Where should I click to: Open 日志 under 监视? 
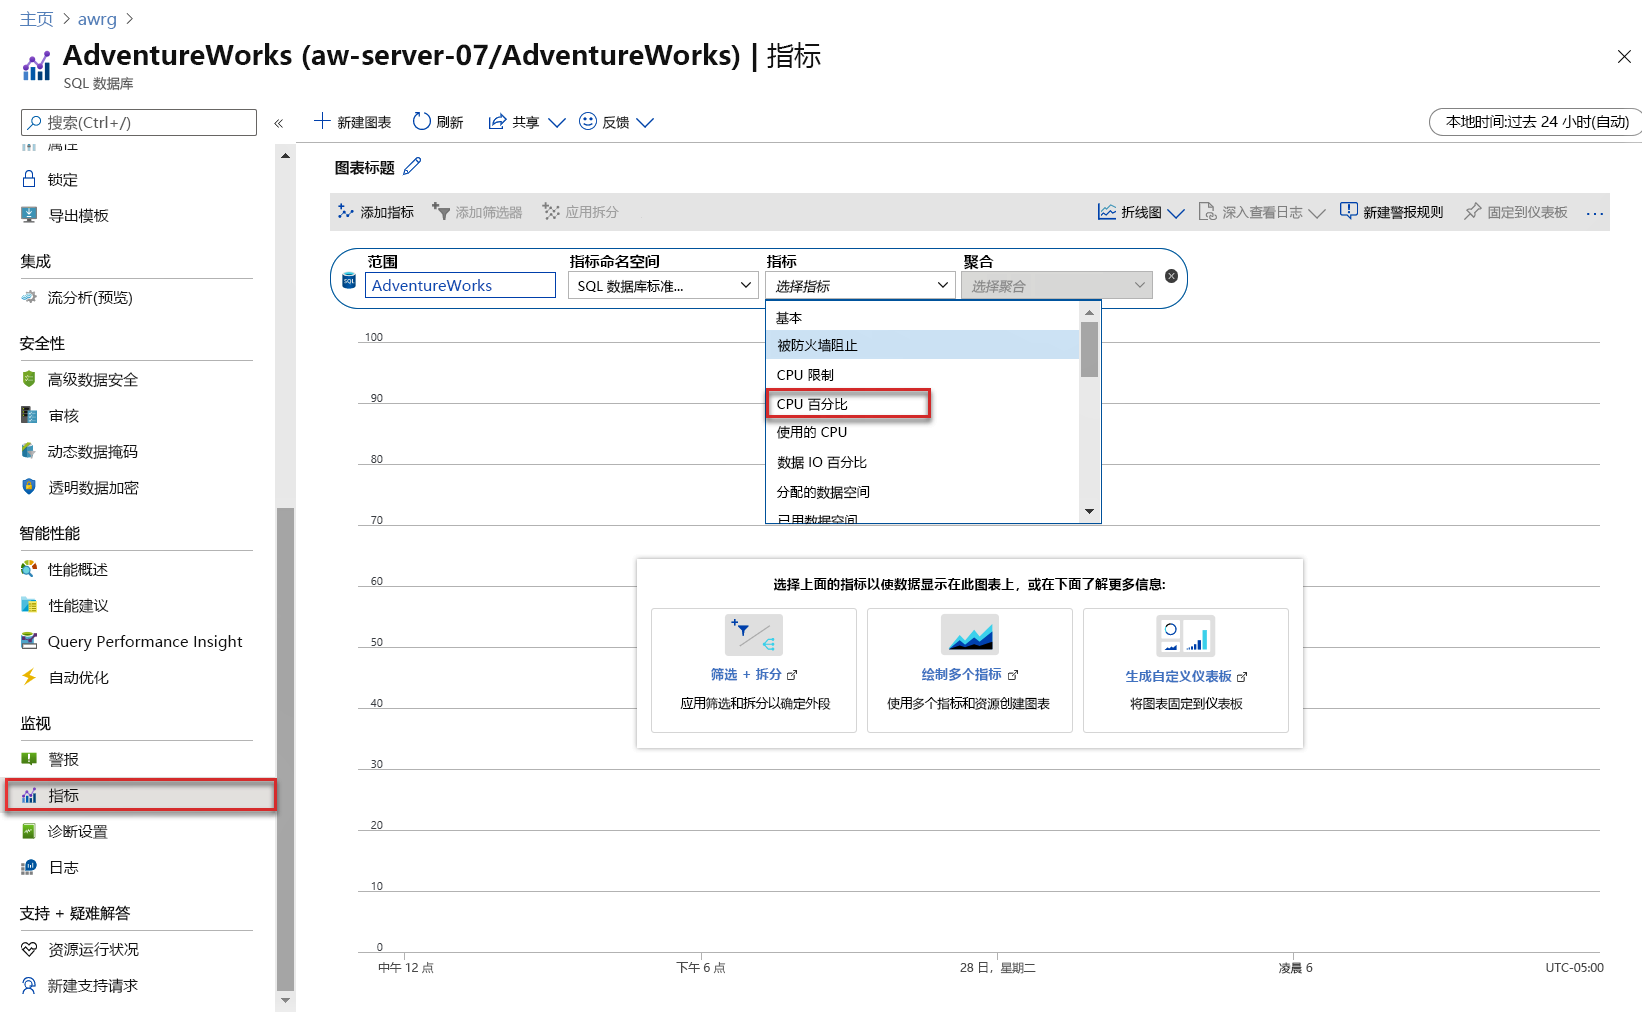coord(63,867)
